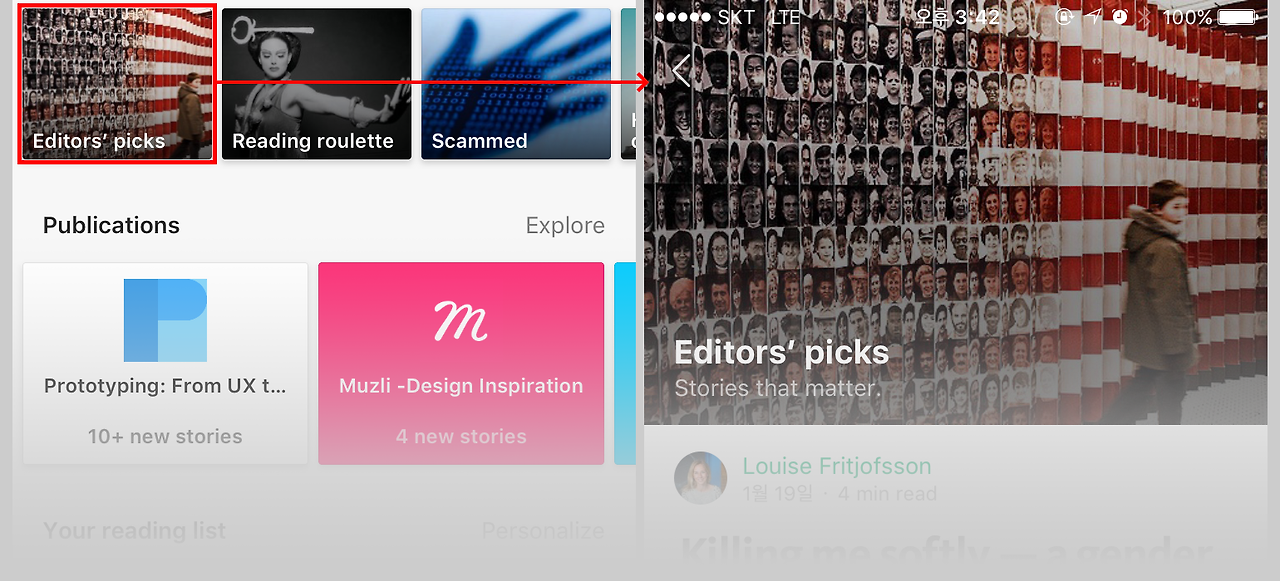
Task: Open the Scammed collection thumbnail
Action: tap(516, 84)
